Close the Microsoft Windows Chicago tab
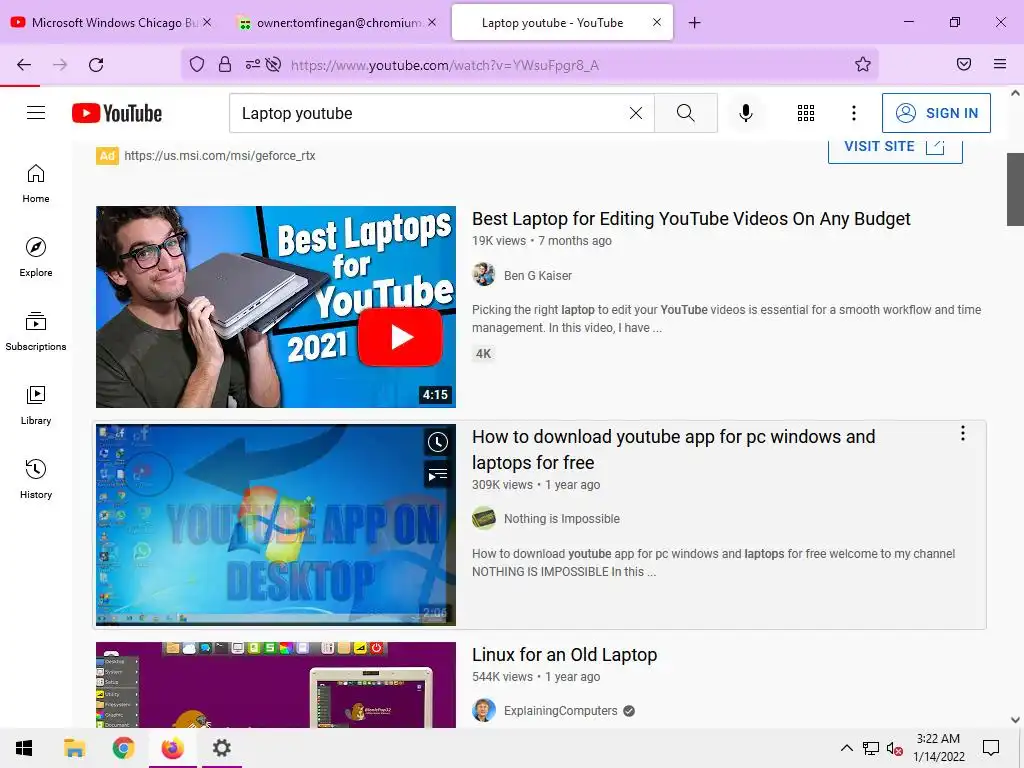1024x768 pixels. click(207, 22)
